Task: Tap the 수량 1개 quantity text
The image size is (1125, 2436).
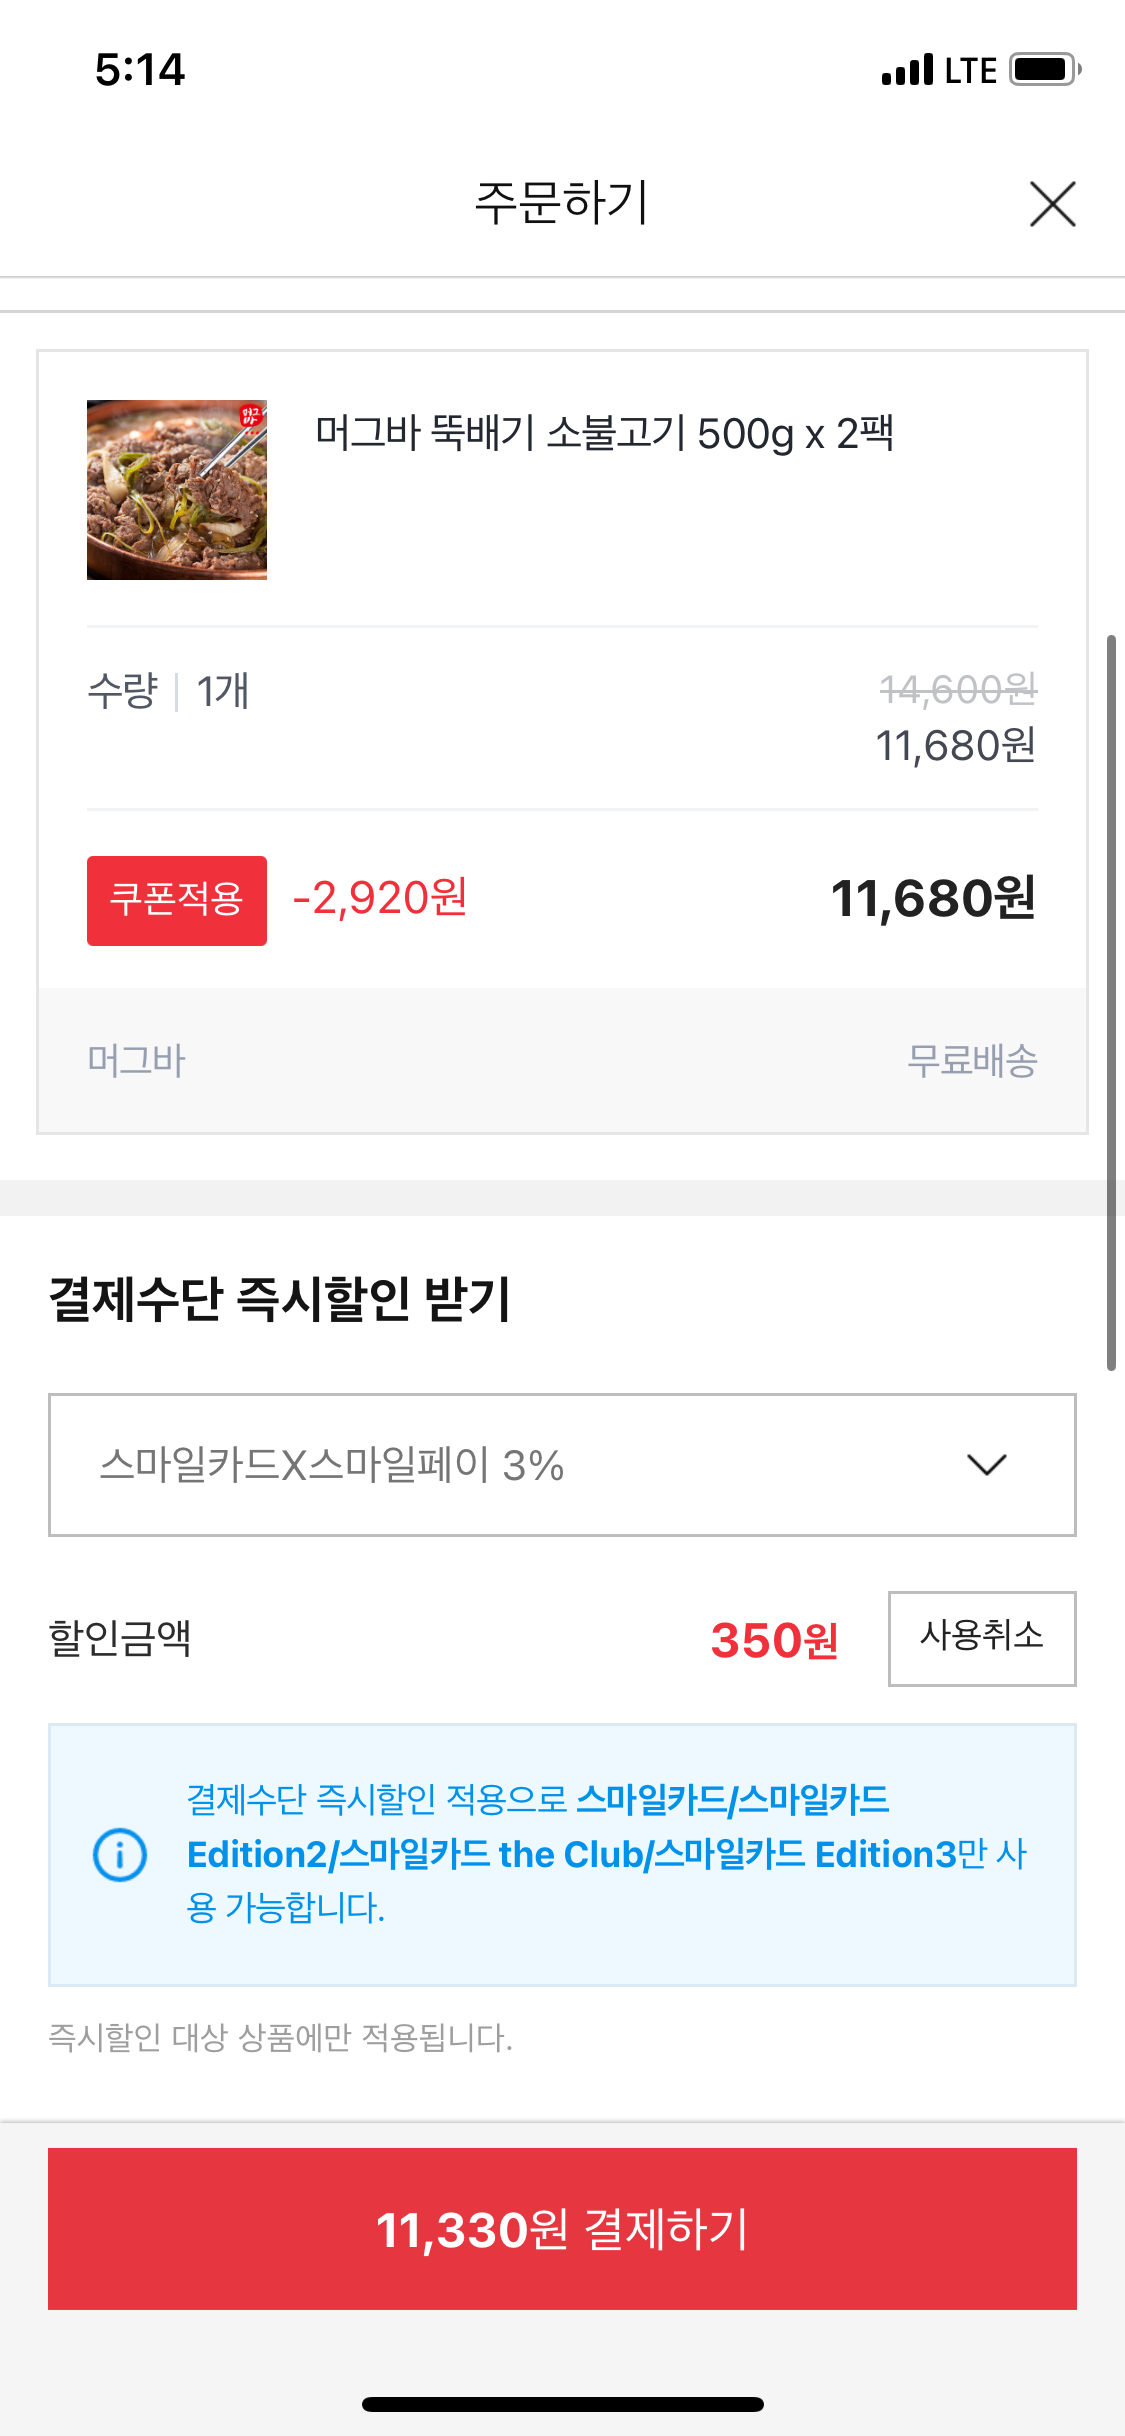Action: pos(168,691)
